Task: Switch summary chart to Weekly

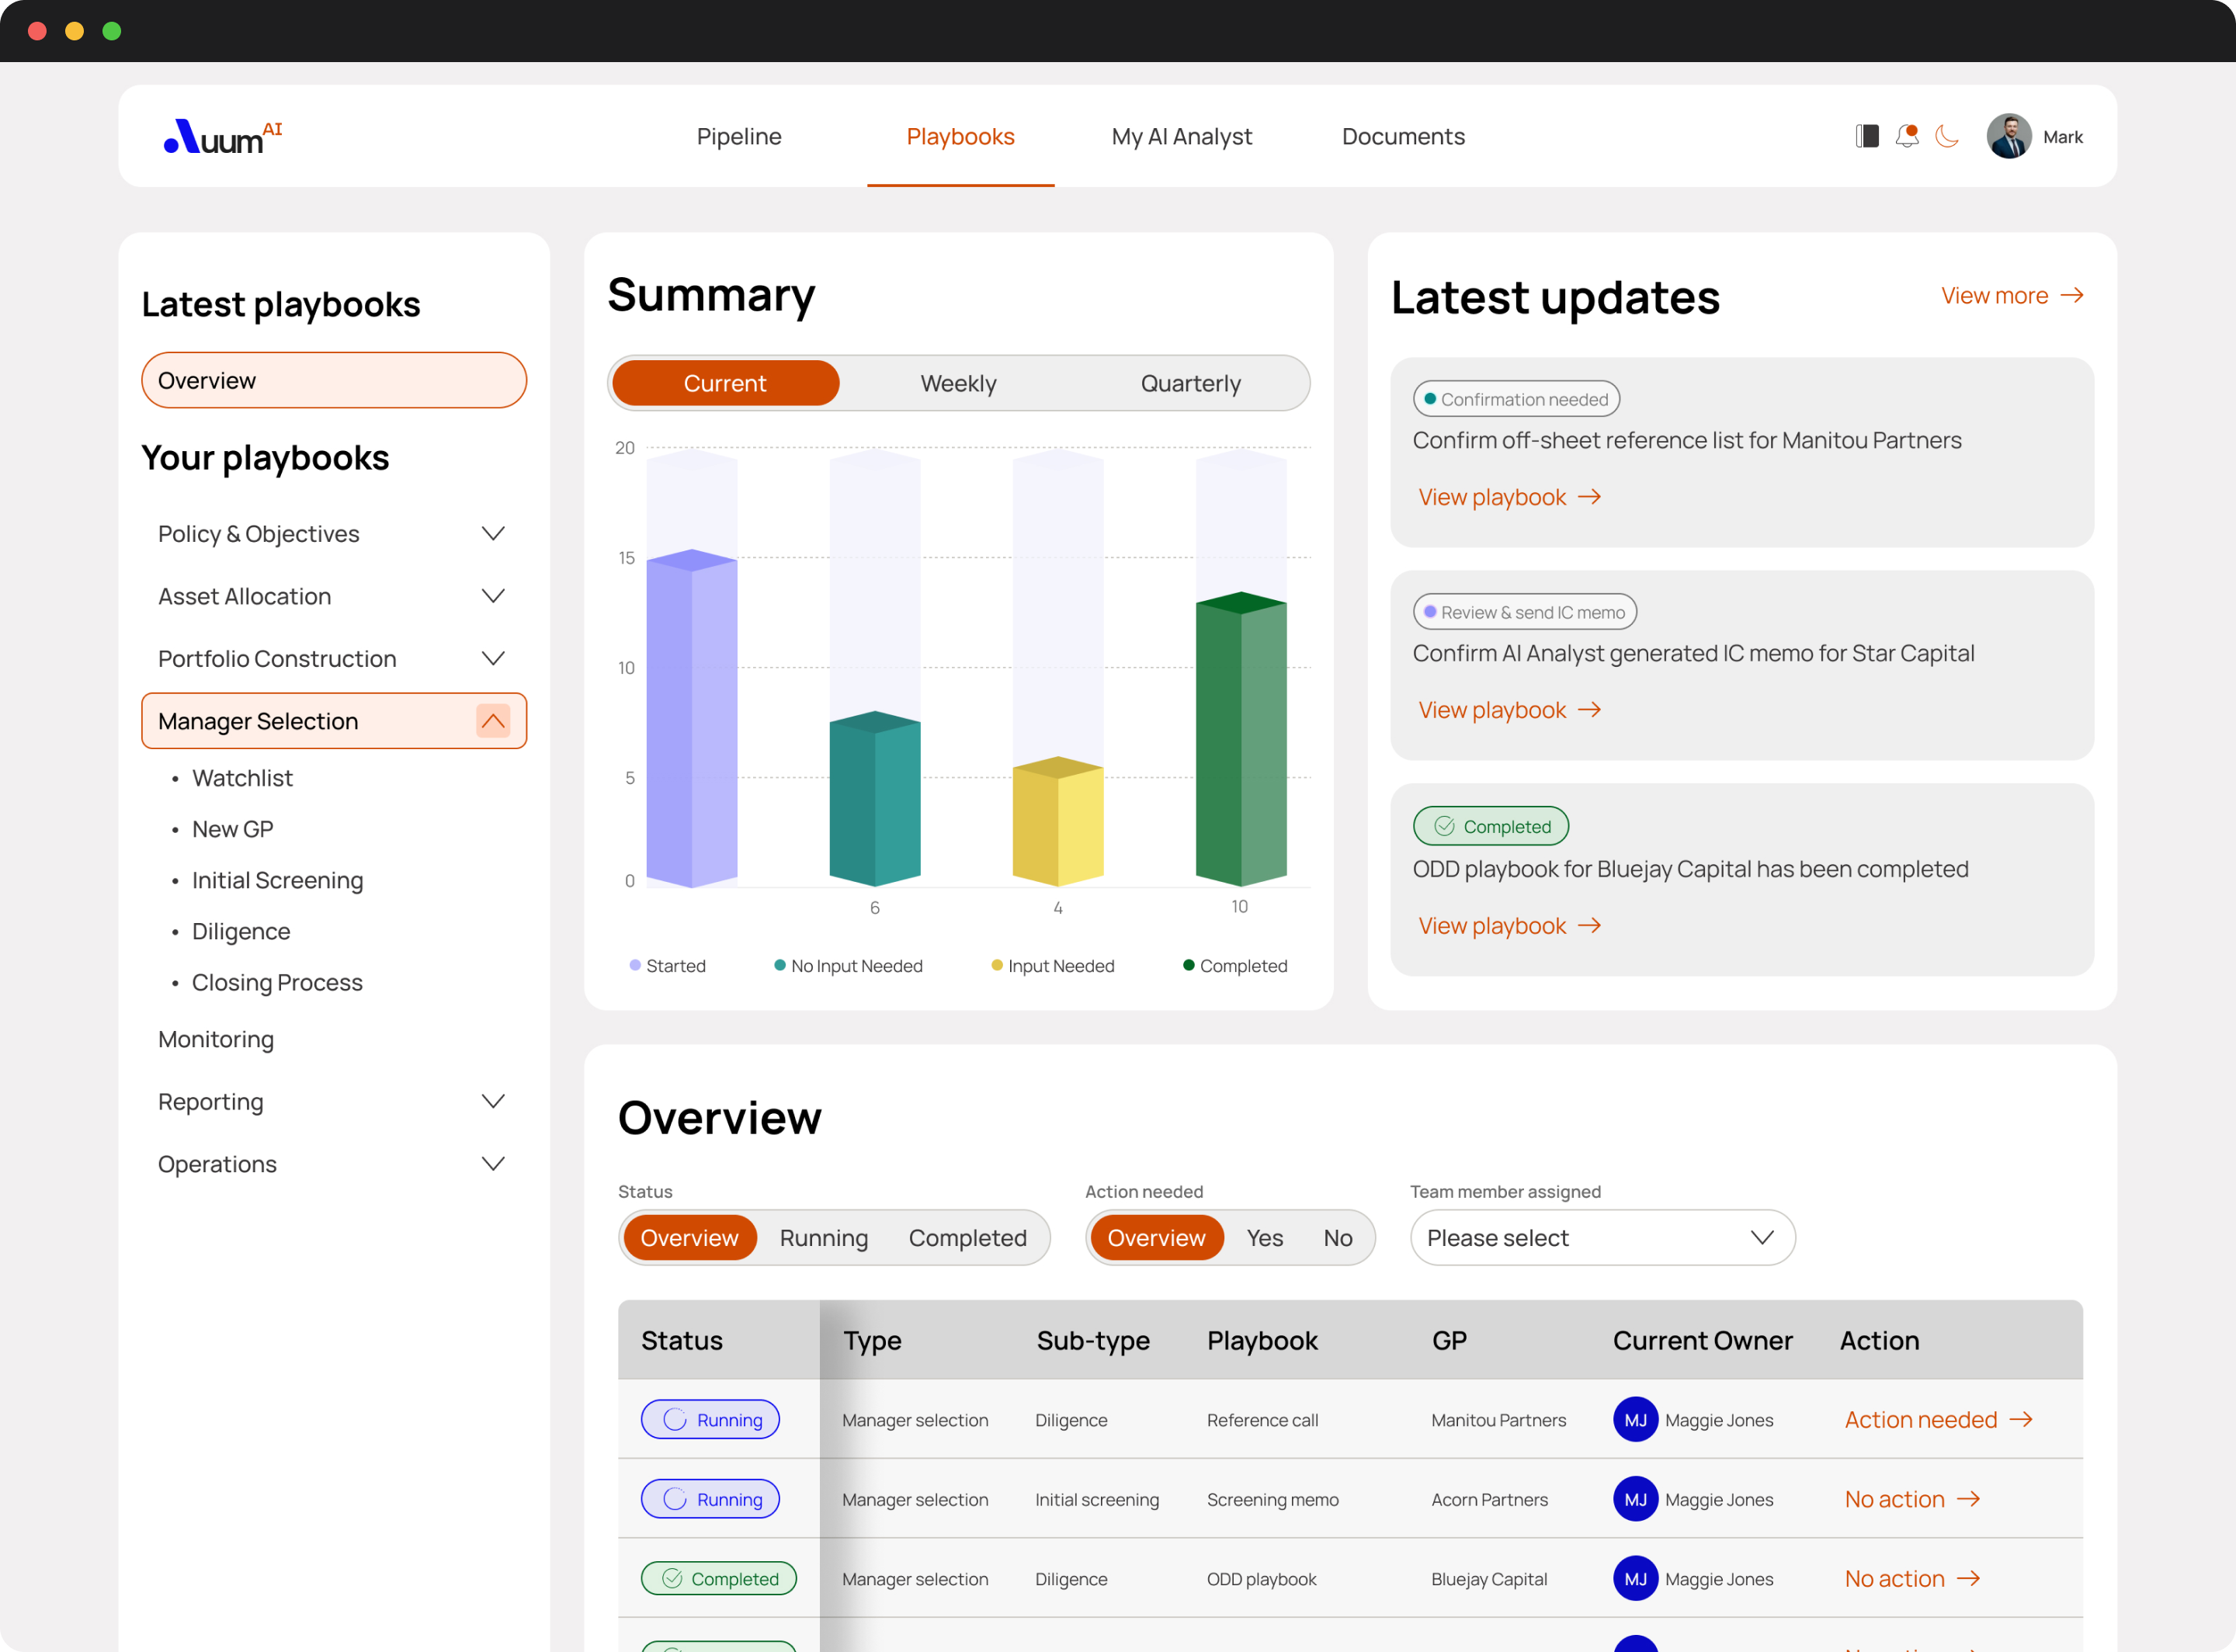Action: click(x=957, y=383)
